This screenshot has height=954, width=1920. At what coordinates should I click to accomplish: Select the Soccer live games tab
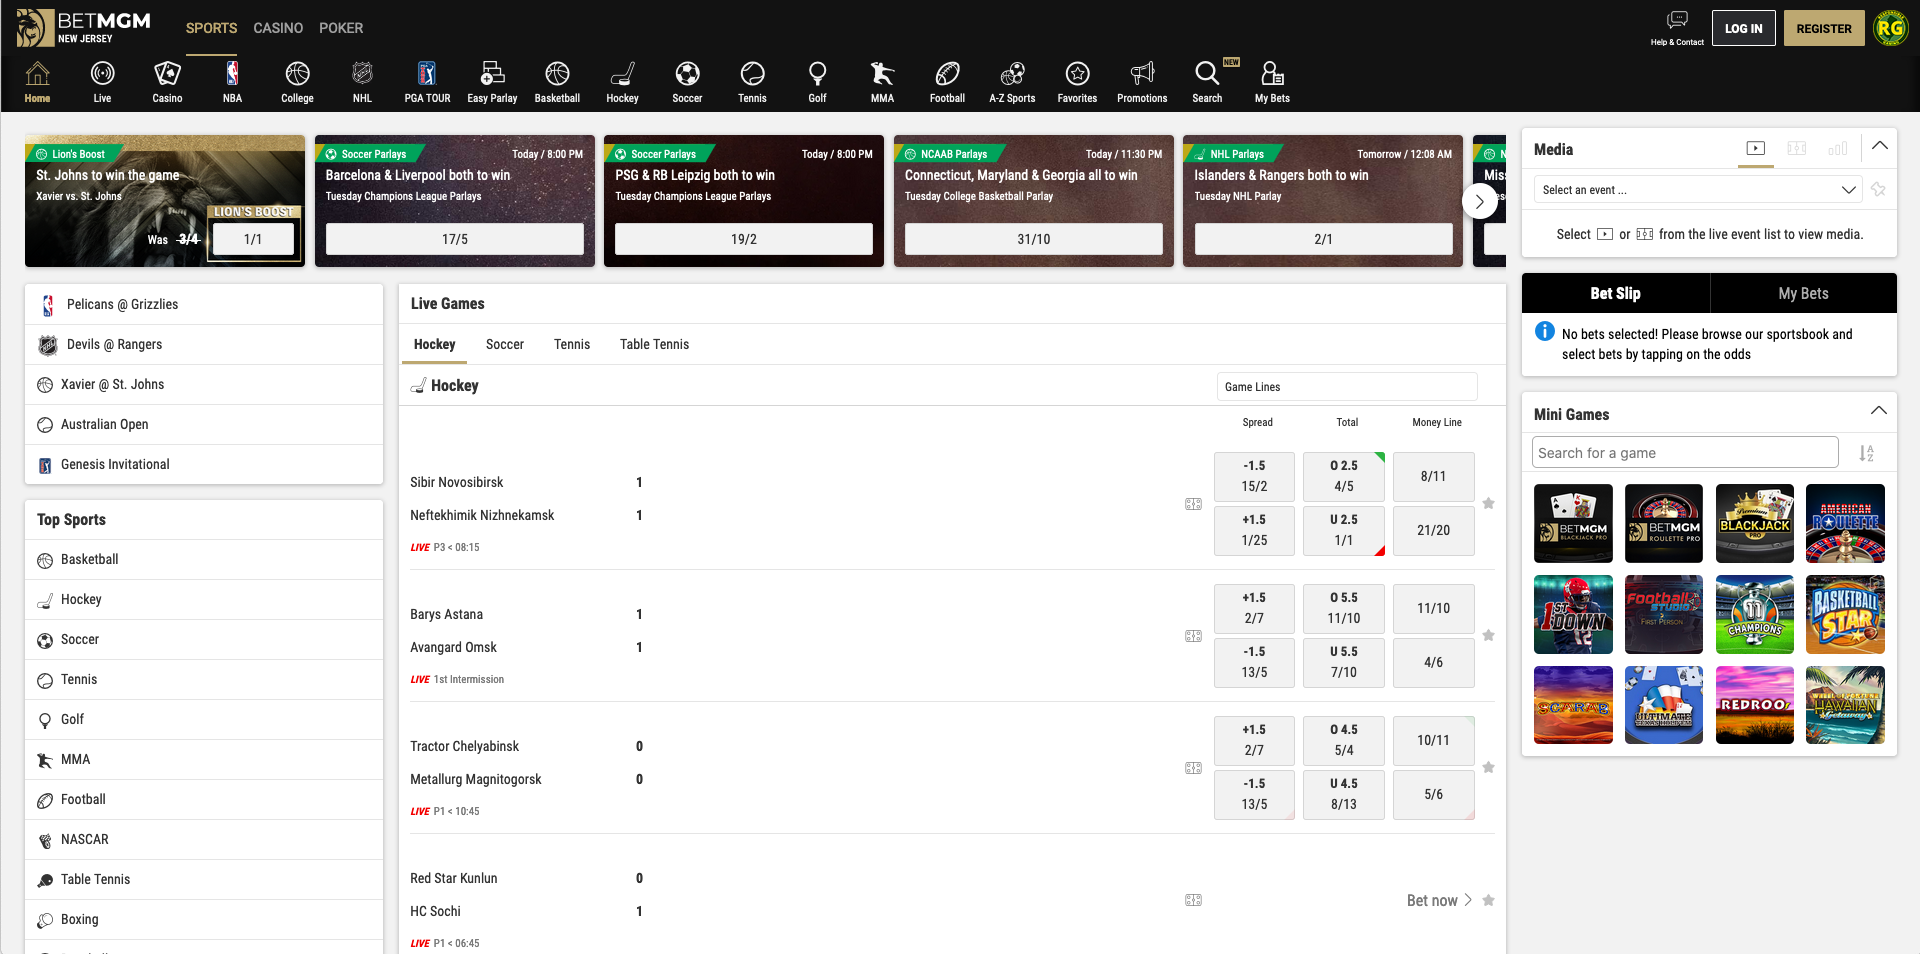pos(505,344)
